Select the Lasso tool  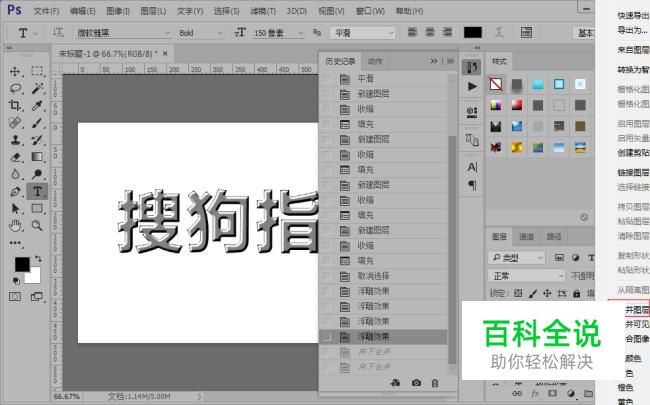(x=15, y=88)
